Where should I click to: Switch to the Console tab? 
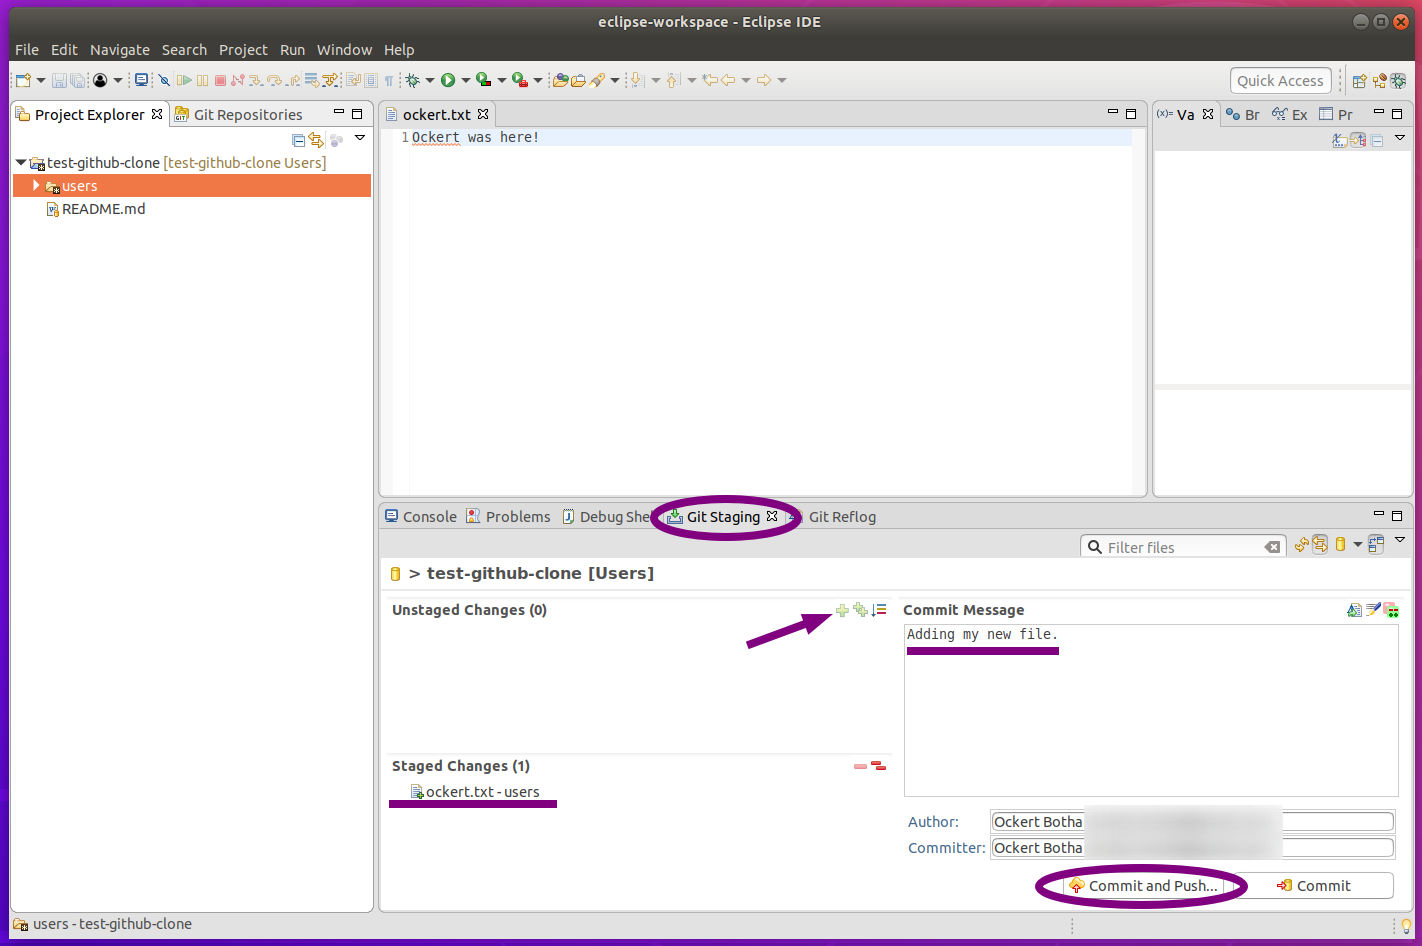point(421,517)
